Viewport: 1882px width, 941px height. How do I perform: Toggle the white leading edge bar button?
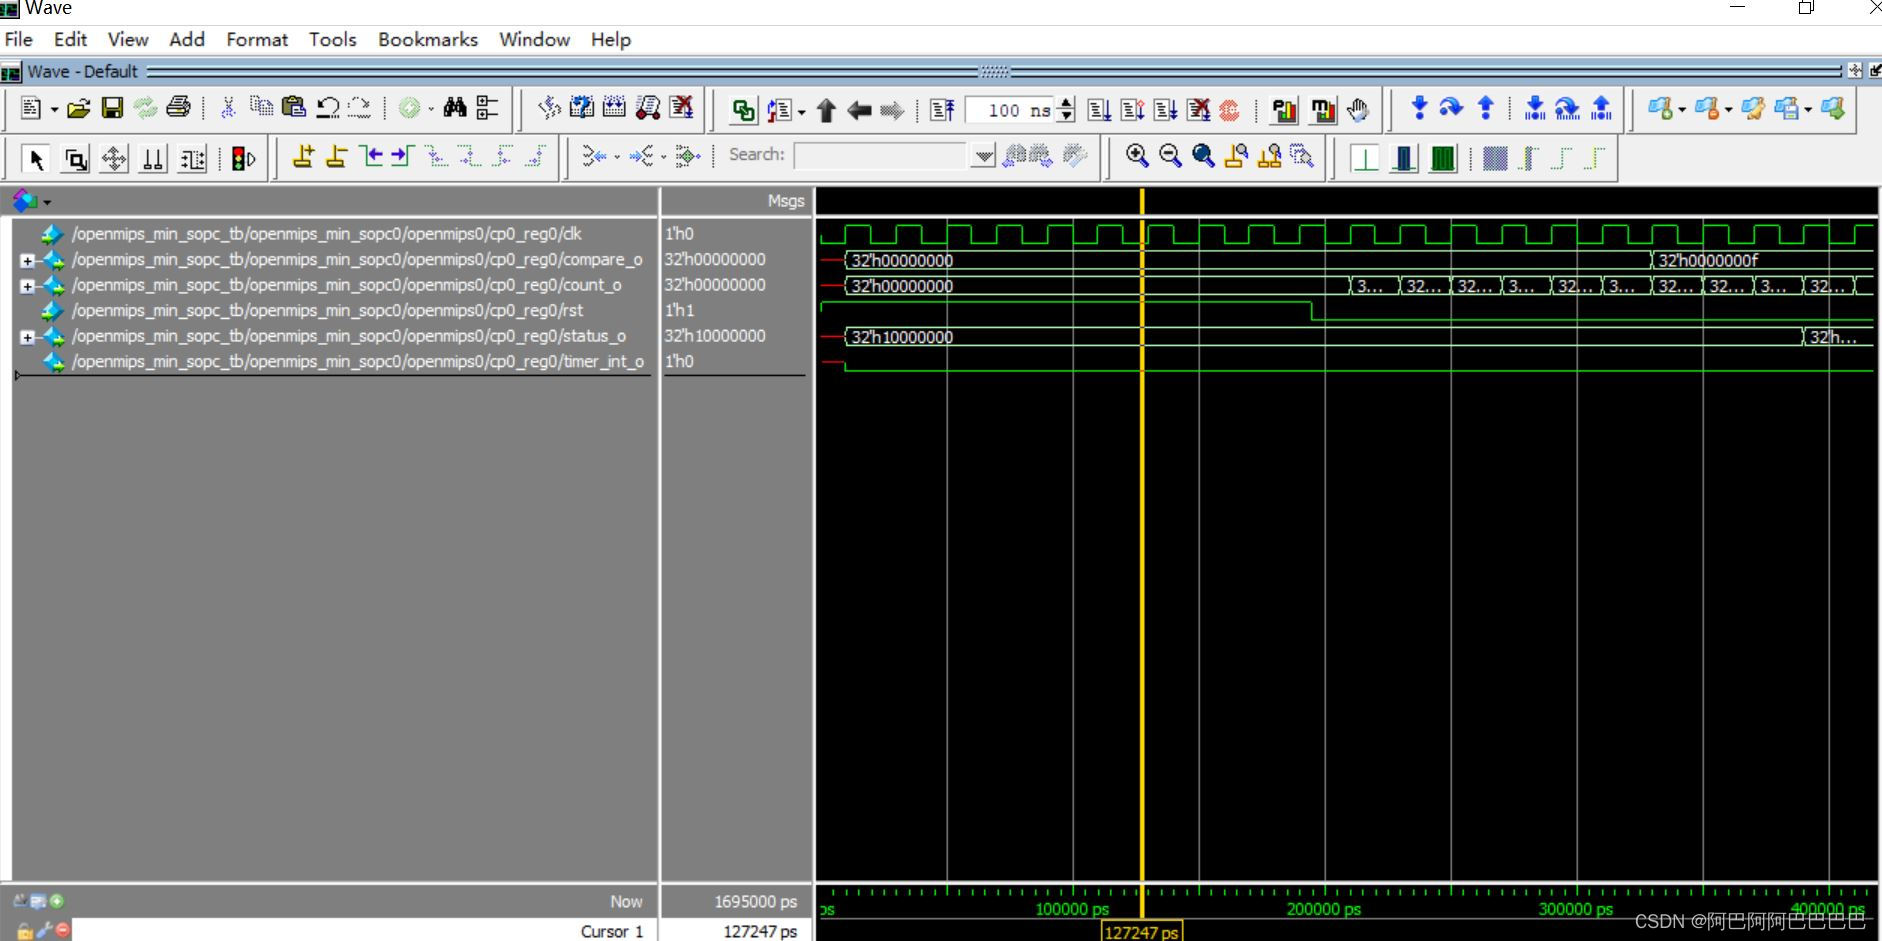tap(1365, 158)
